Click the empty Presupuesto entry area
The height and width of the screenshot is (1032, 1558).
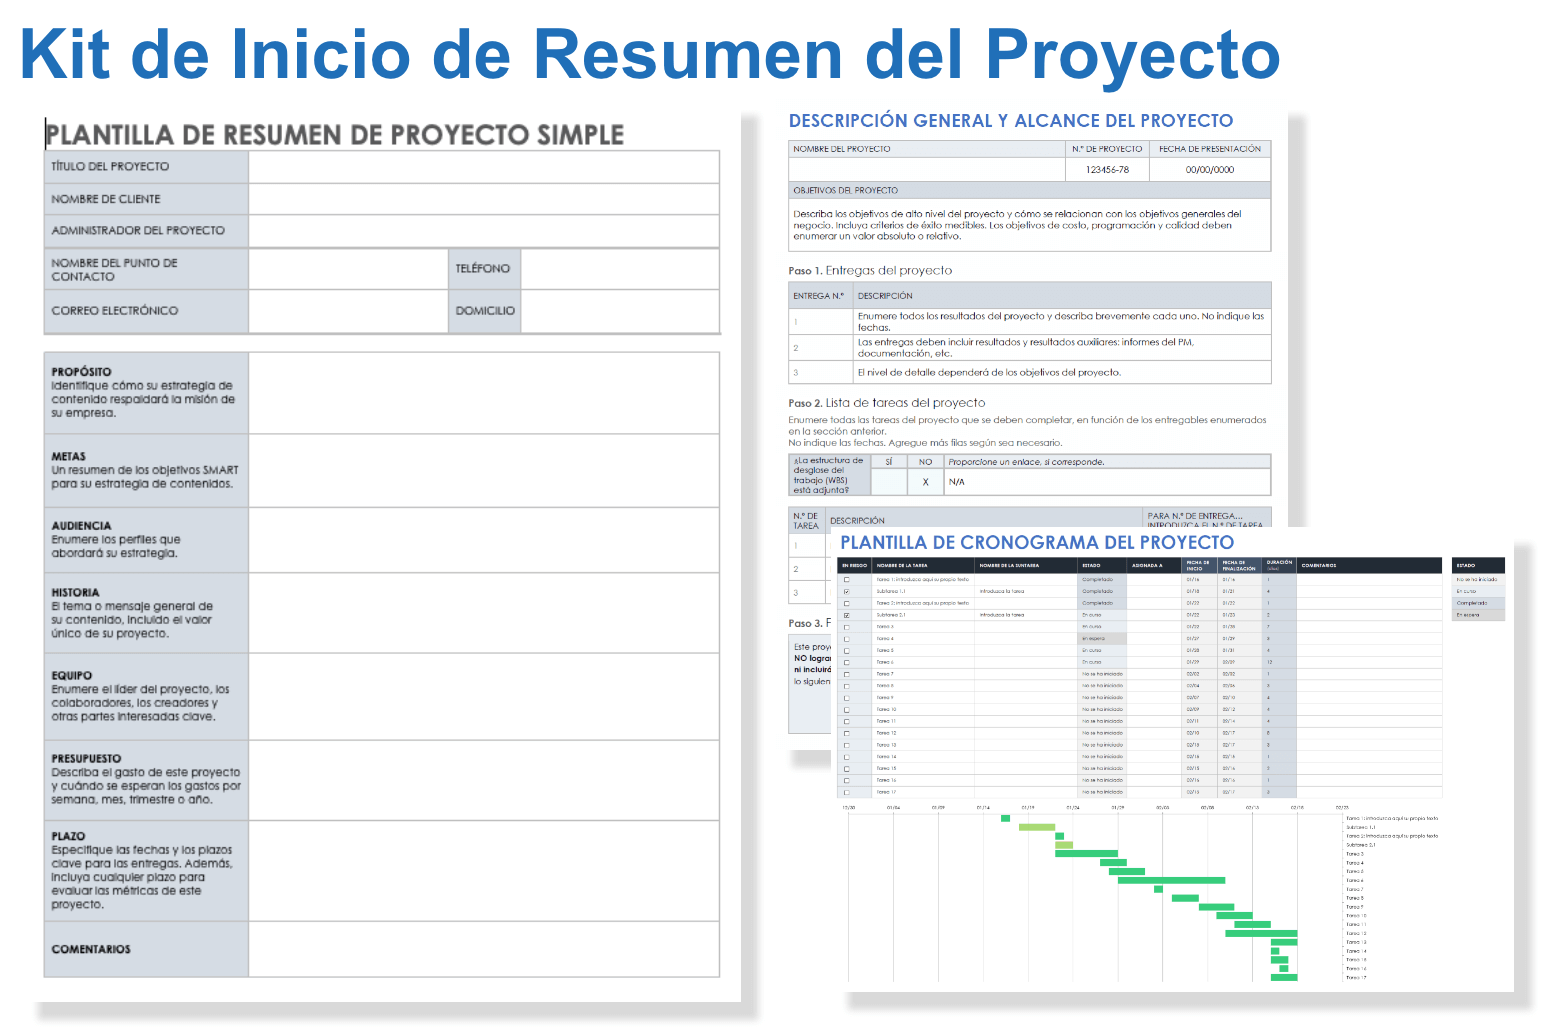pyautogui.click(x=484, y=781)
